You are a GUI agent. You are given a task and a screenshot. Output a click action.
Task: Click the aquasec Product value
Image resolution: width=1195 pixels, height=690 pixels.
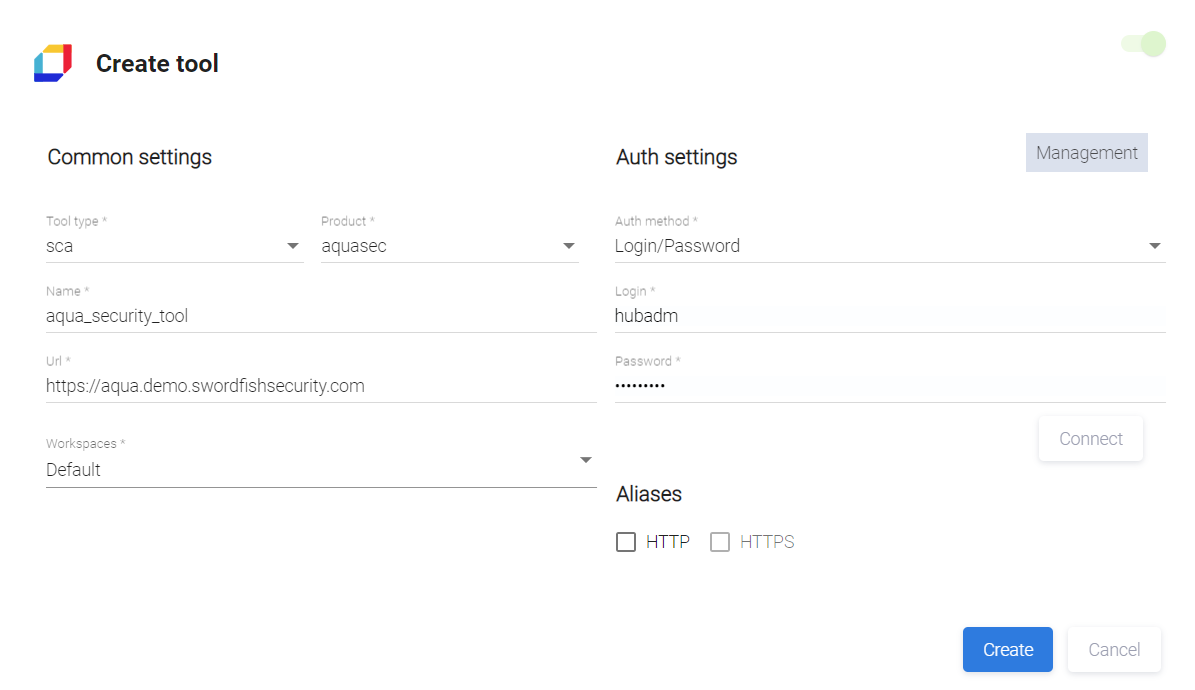point(353,246)
